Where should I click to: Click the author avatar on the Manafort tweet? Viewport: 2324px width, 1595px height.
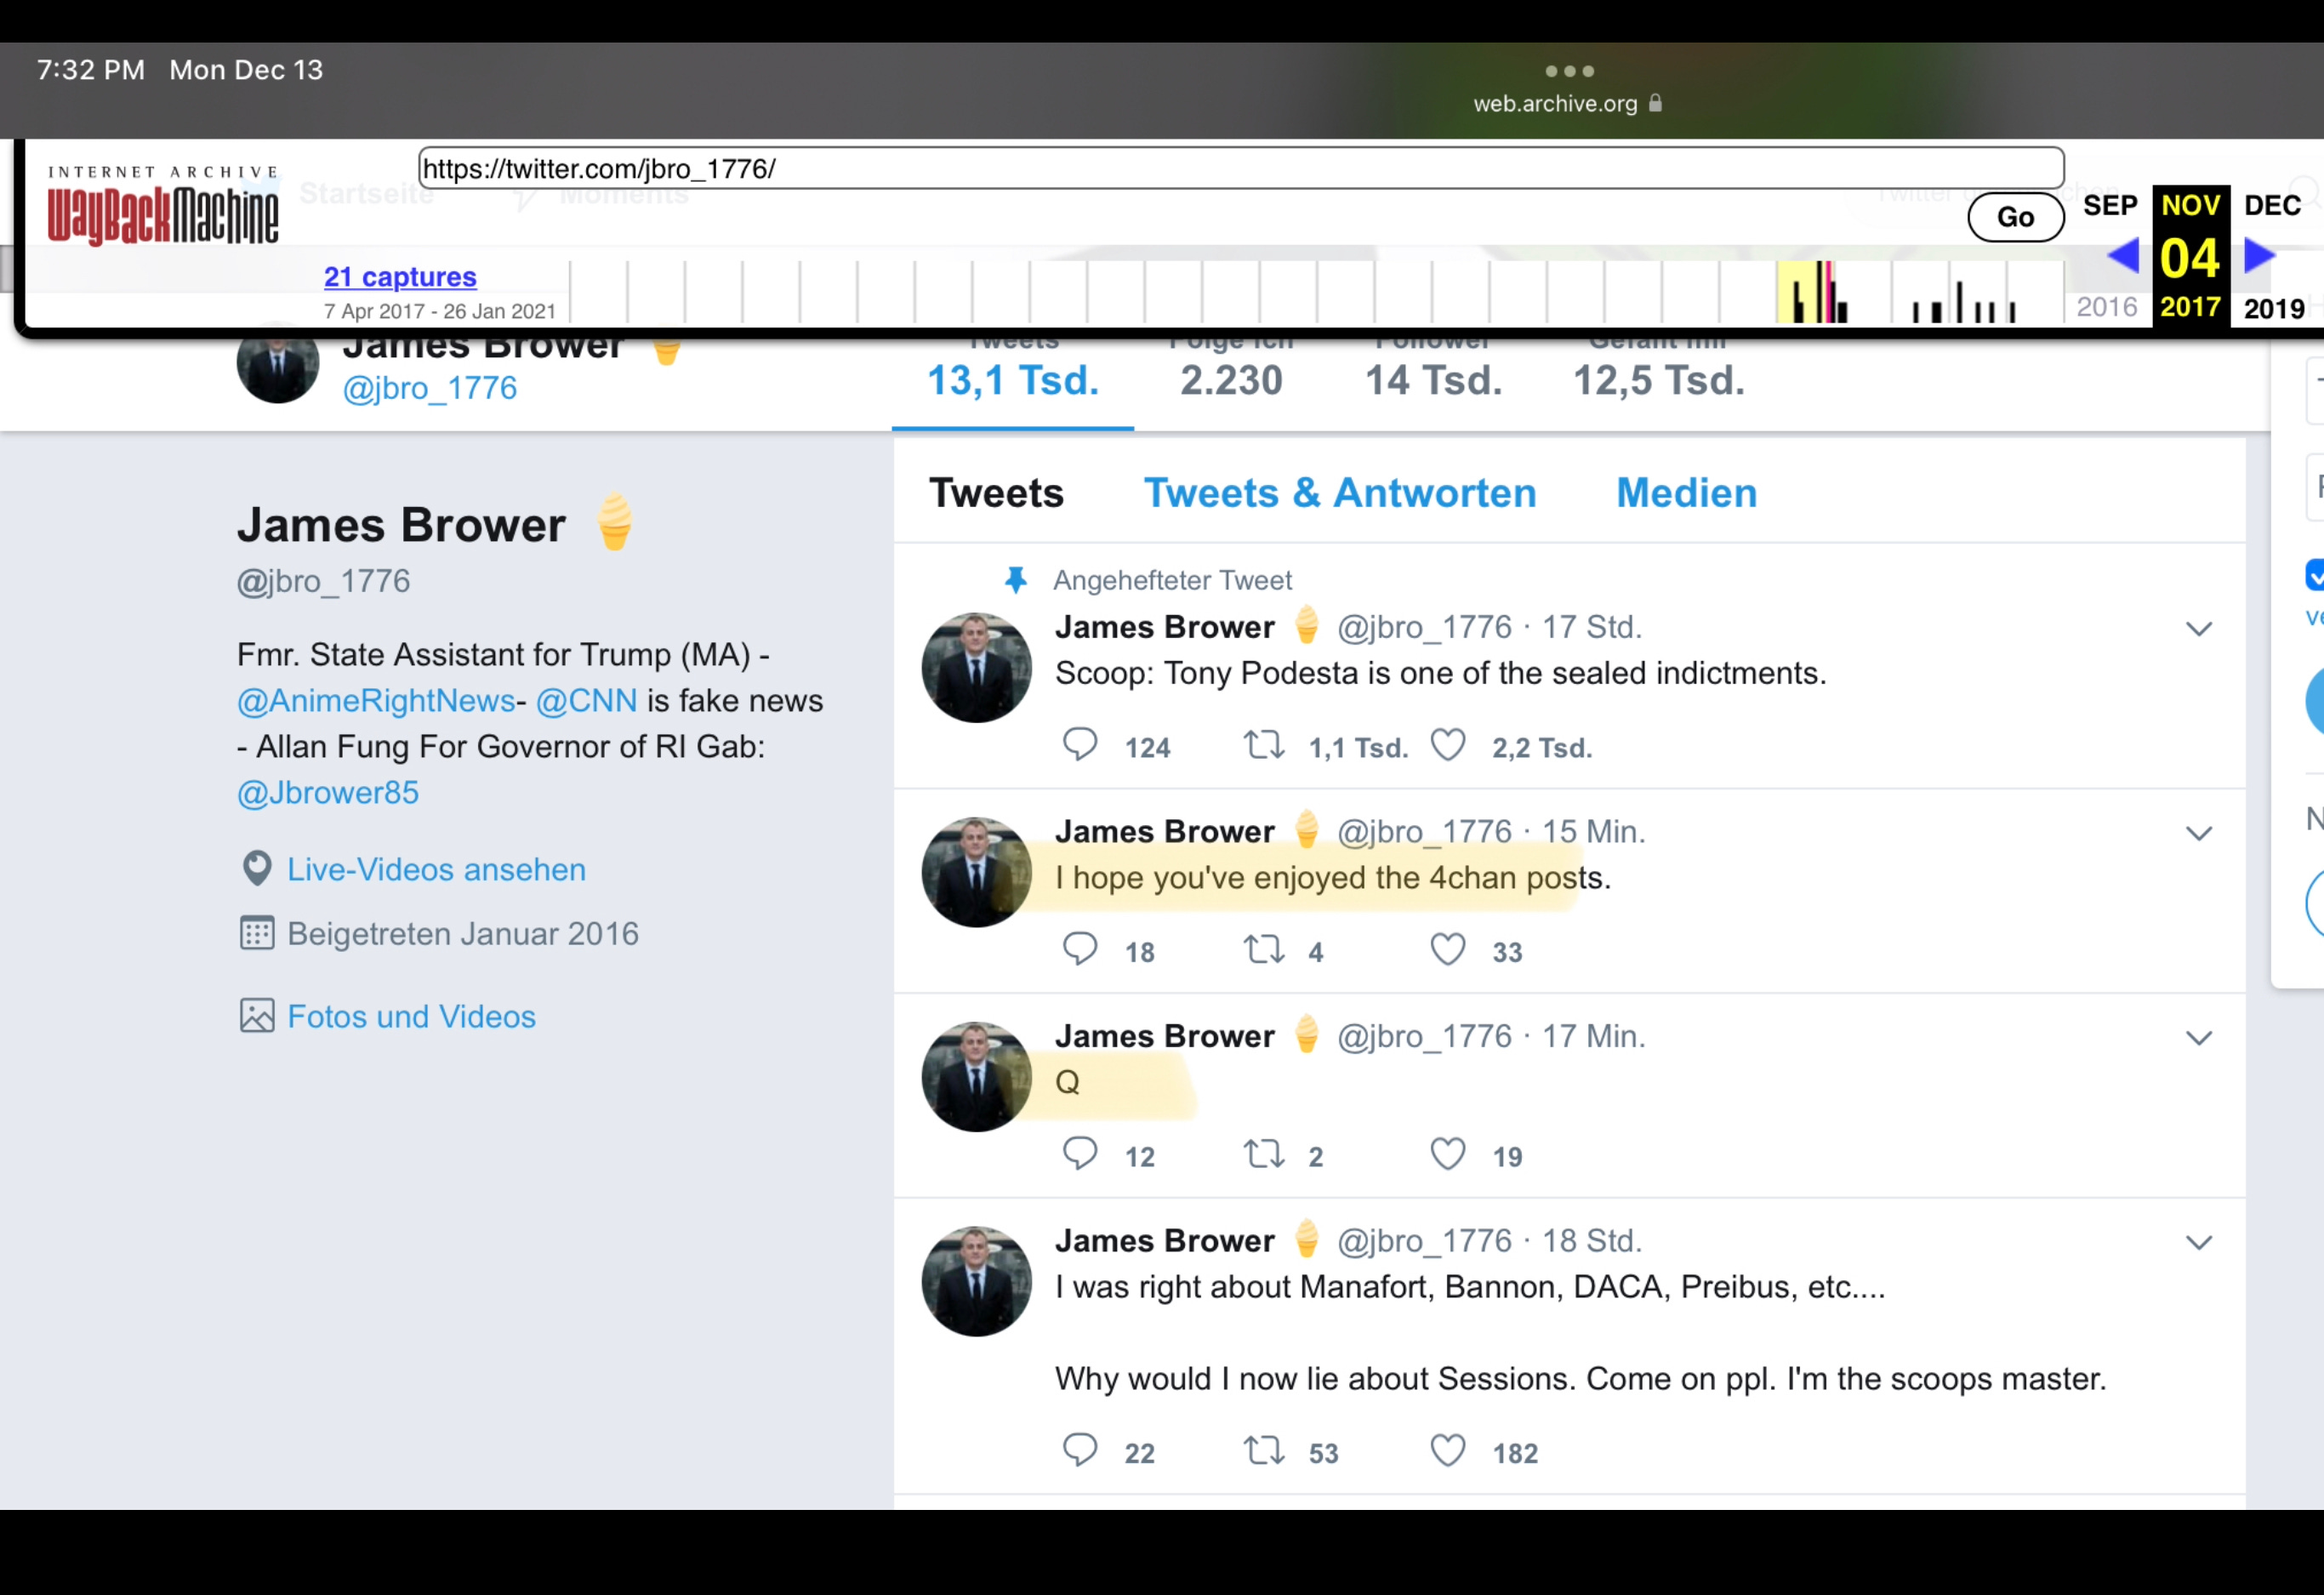(x=976, y=1281)
